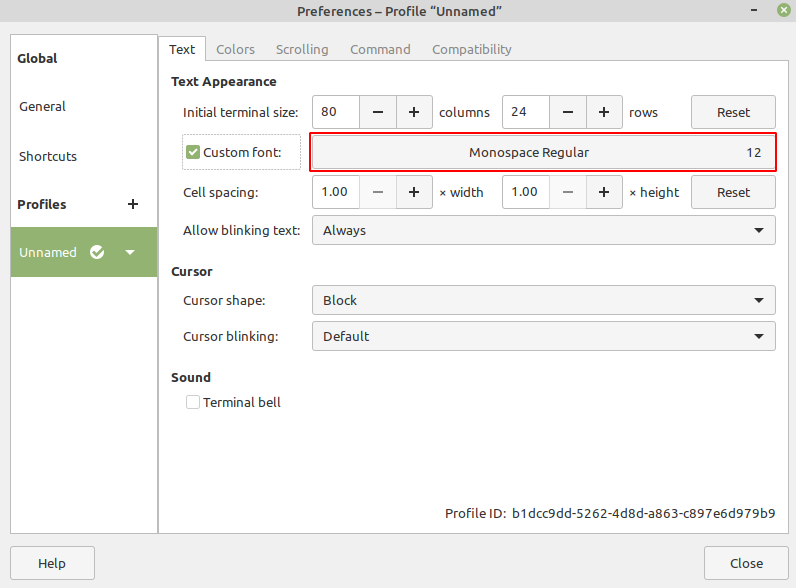Viewport: 796px width, 588px height.
Task: Open the Compatibility tab
Action: pos(471,49)
